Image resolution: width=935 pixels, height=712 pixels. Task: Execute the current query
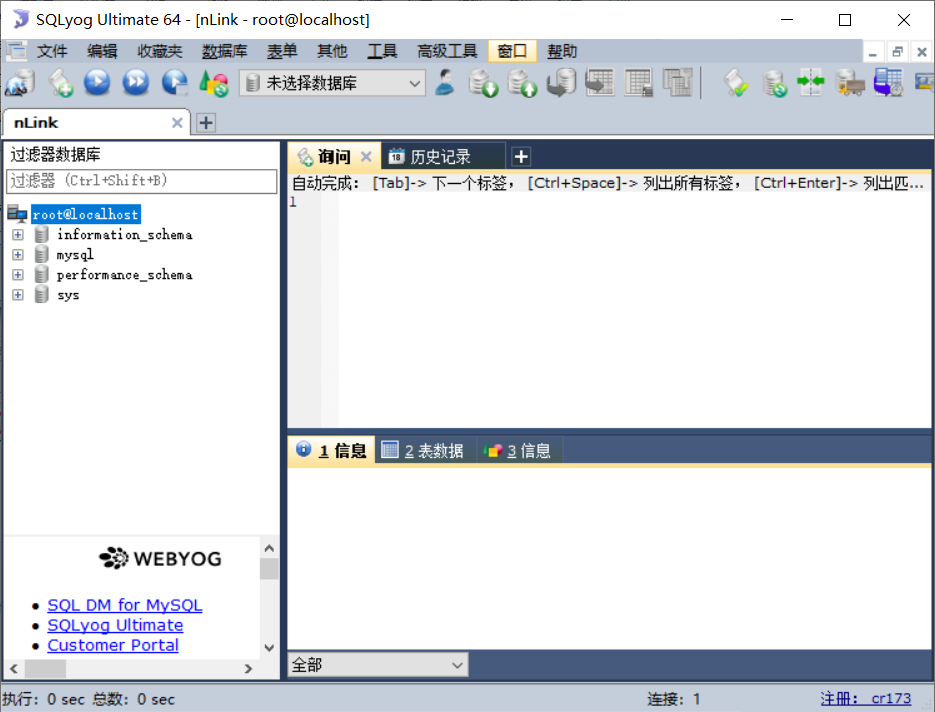click(97, 82)
